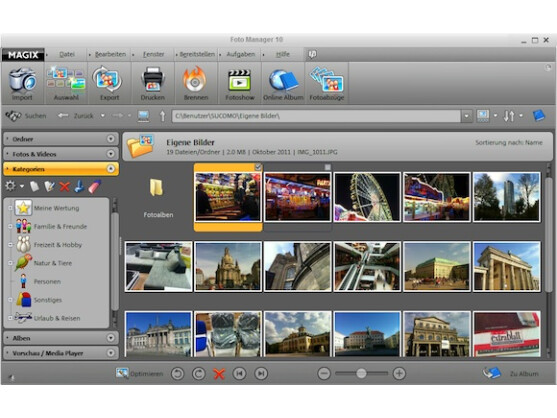Click the blue book icon beside sorting
Viewport: 557px width, 418px height.
pyautogui.click(x=539, y=116)
